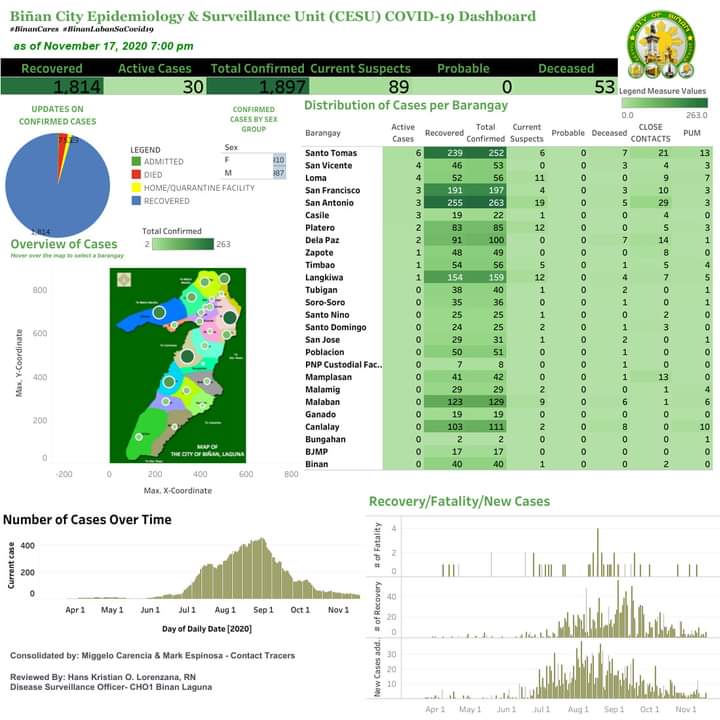Screen dimensions: 720x720
Task: Select the yellow HOME/QUARANTINE FACILITY legend swatch
Action: coord(136,187)
